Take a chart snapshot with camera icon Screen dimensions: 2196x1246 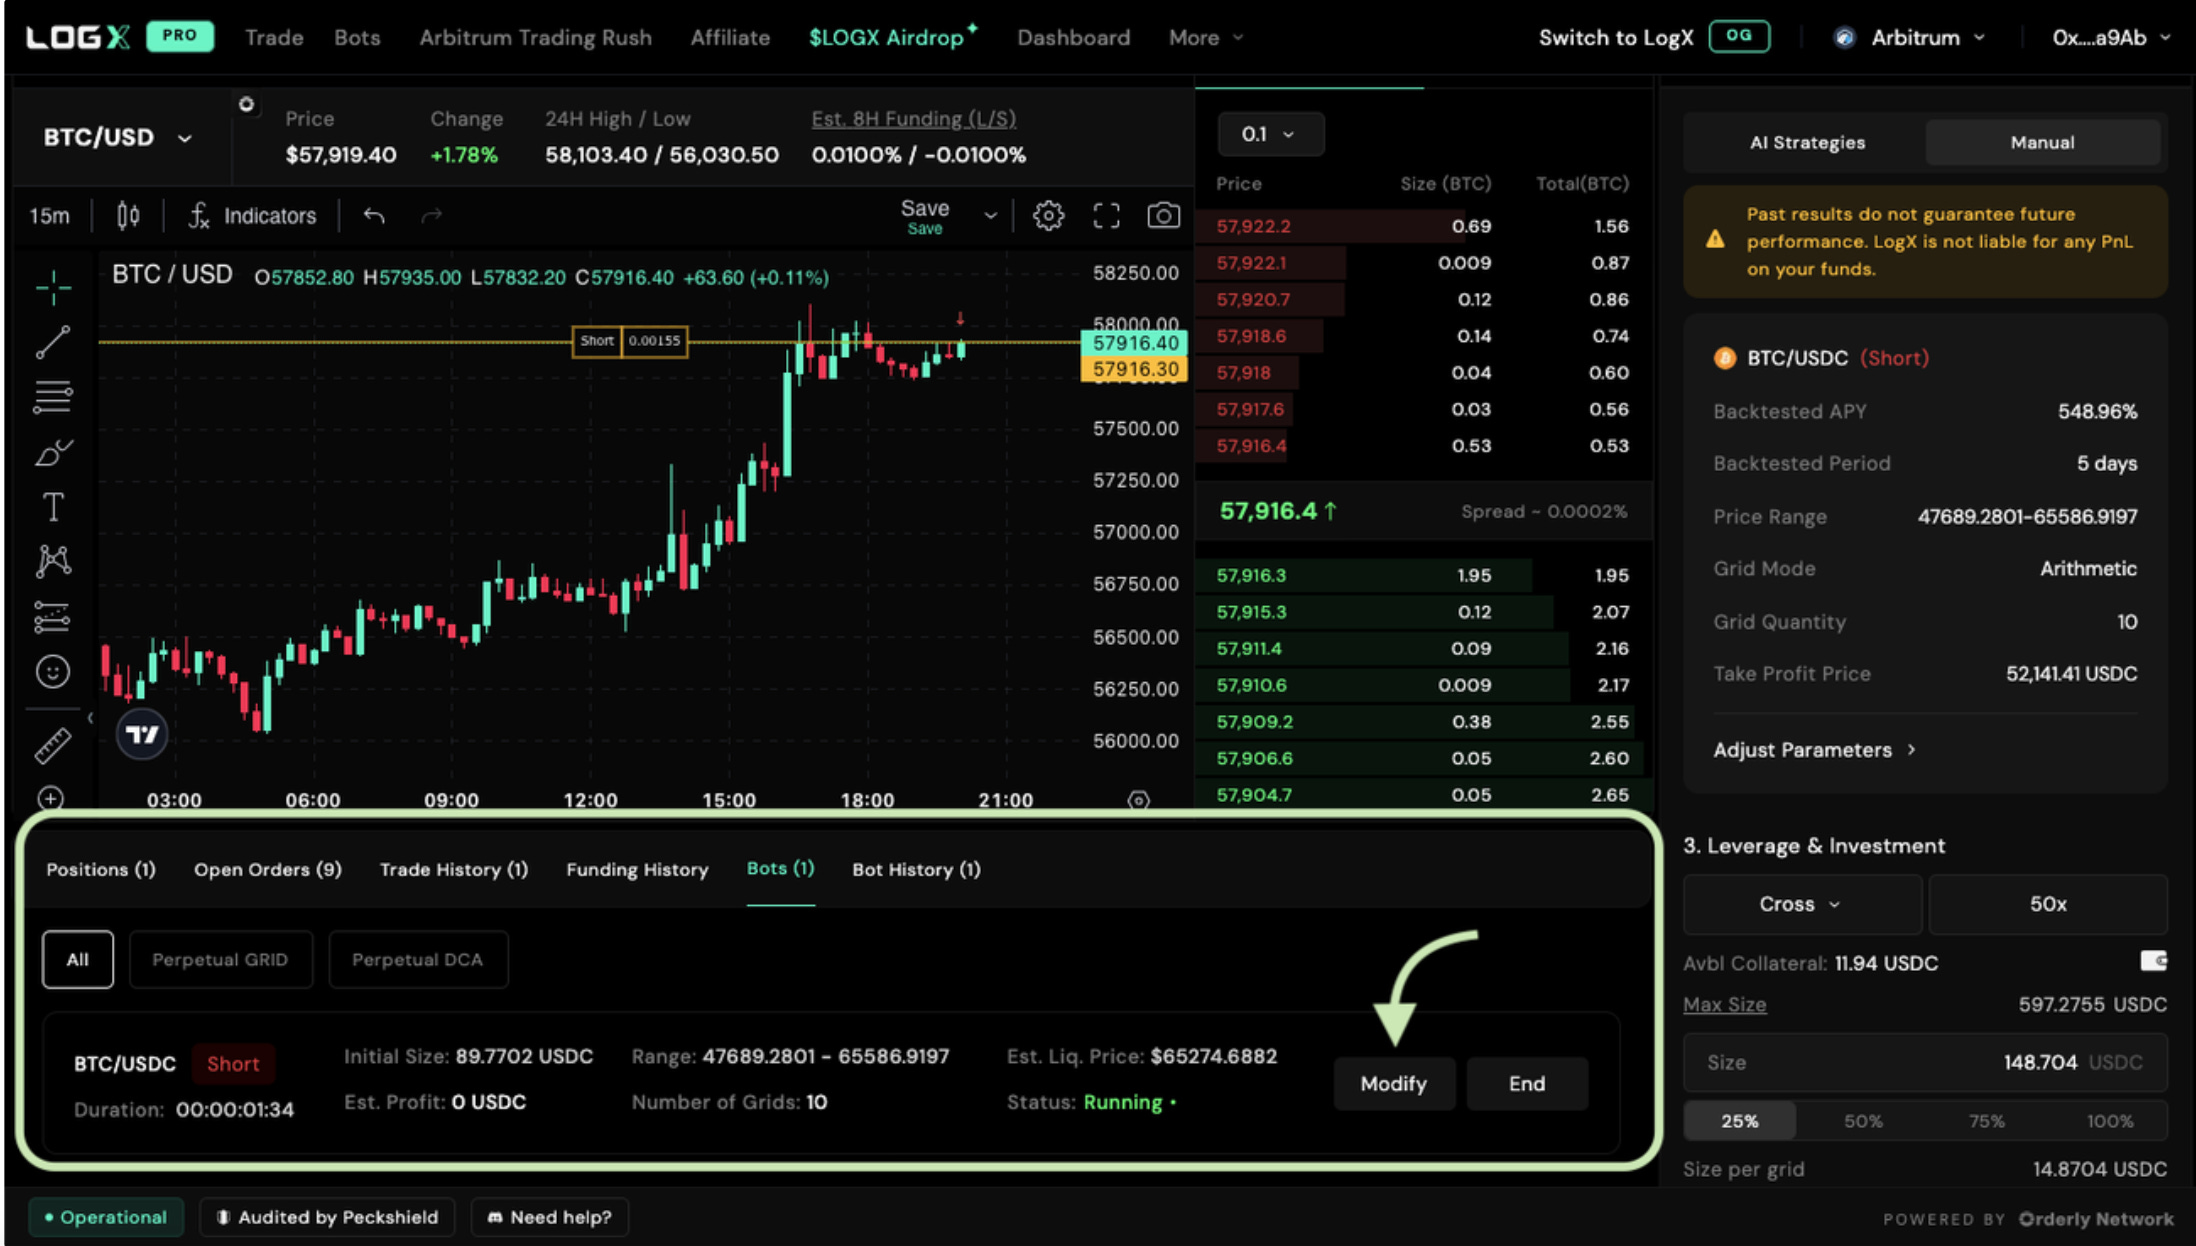pyautogui.click(x=1163, y=215)
